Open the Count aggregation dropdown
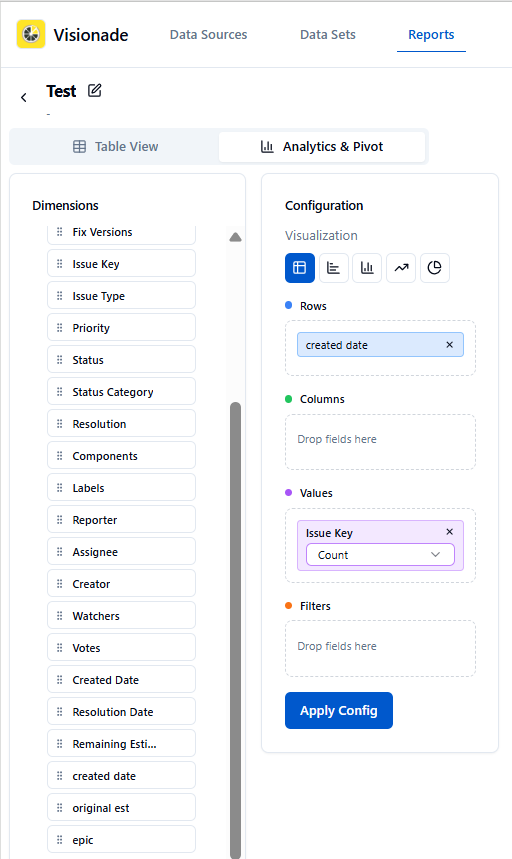512x859 pixels. [380, 554]
